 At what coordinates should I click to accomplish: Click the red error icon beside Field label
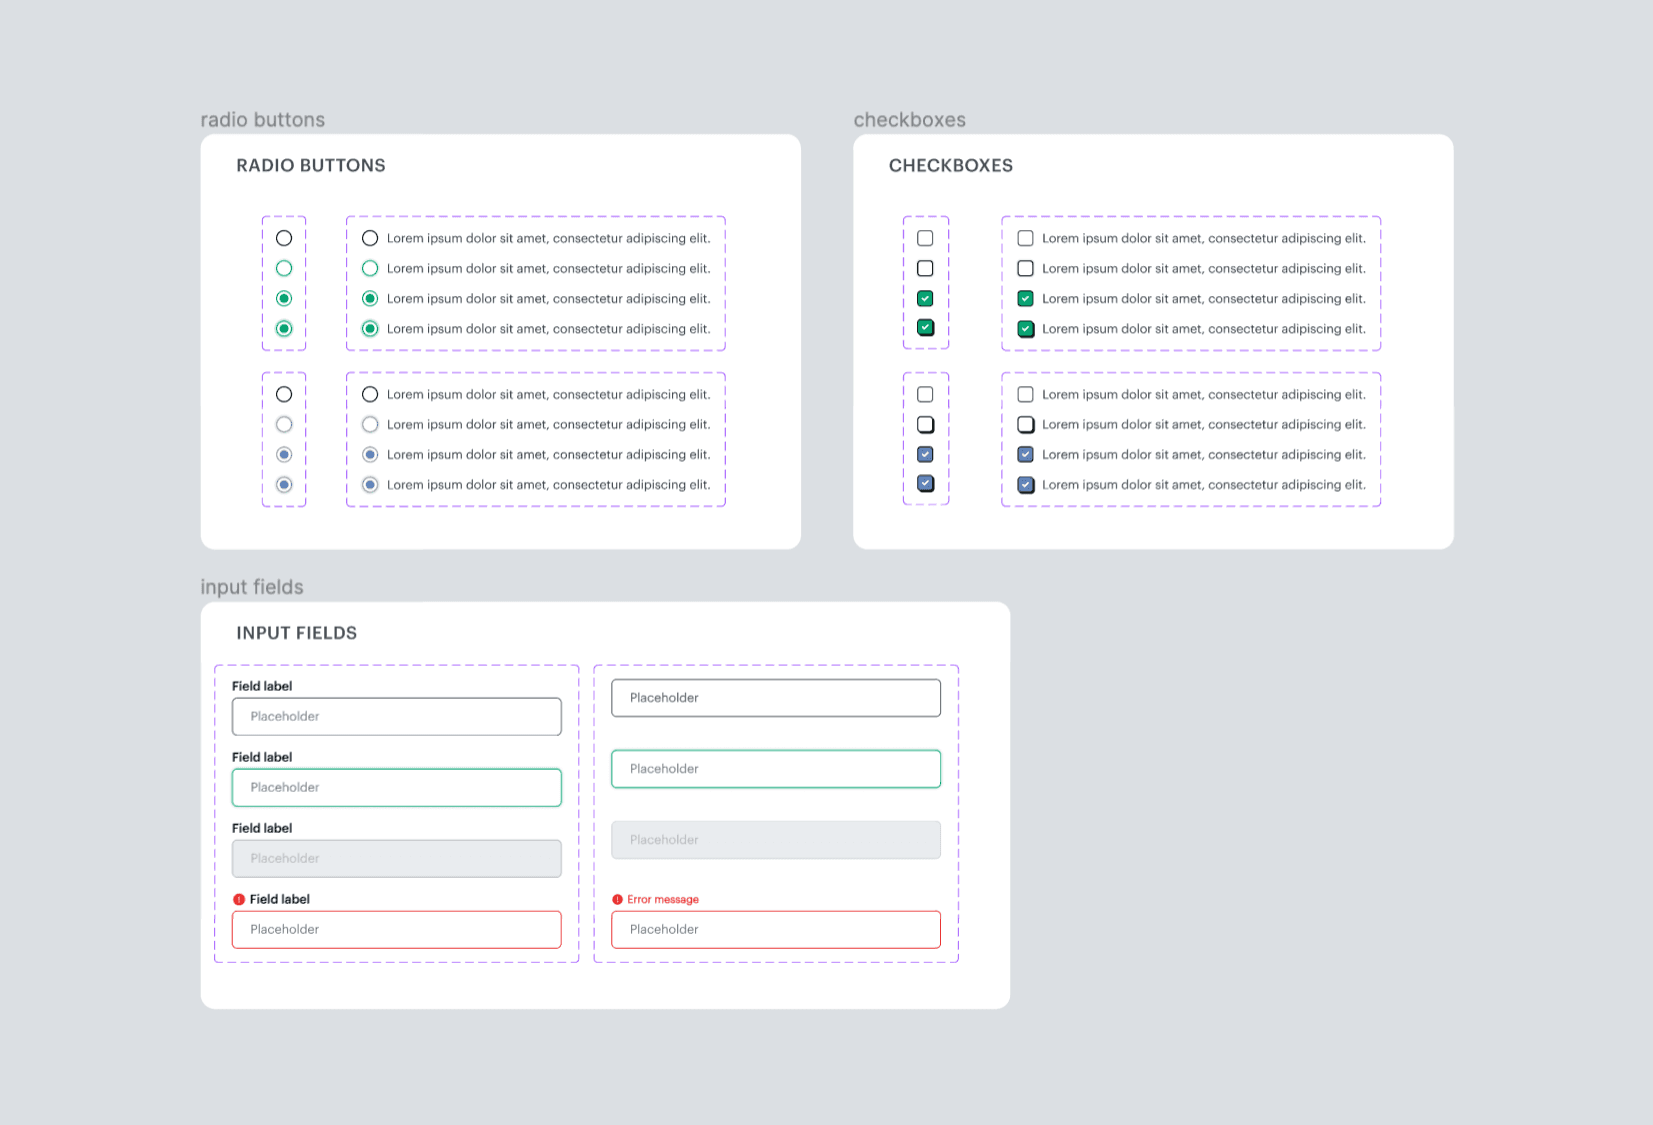(x=239, y=899)
